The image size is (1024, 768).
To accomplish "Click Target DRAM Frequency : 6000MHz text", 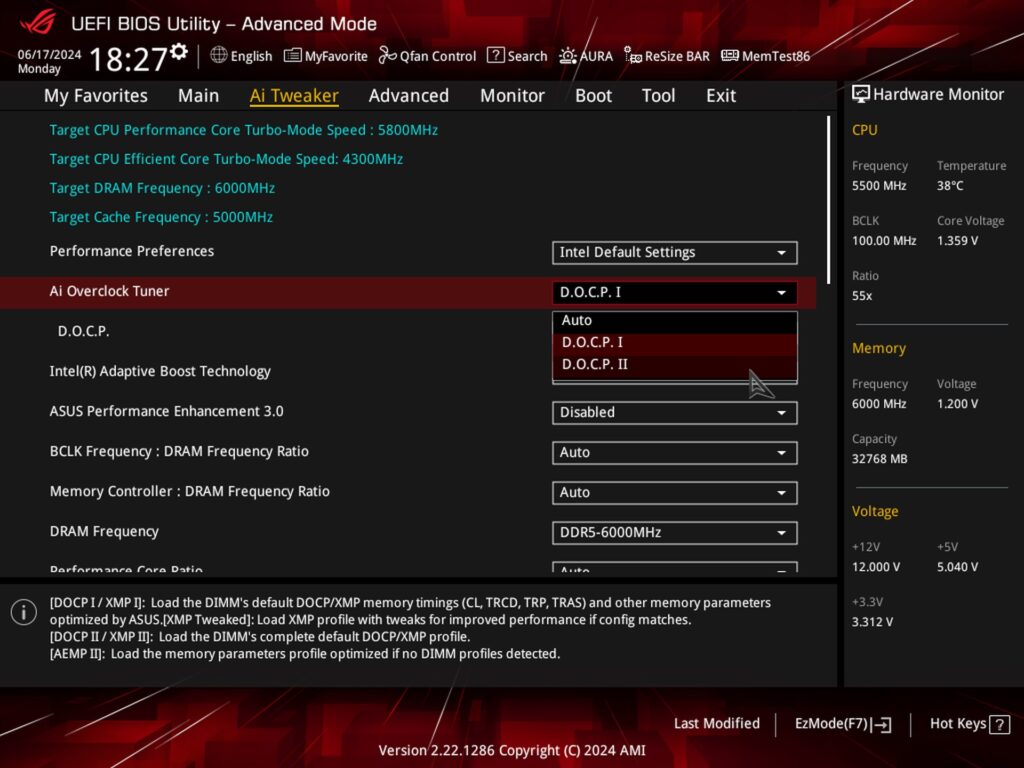I will click(162, 188).
